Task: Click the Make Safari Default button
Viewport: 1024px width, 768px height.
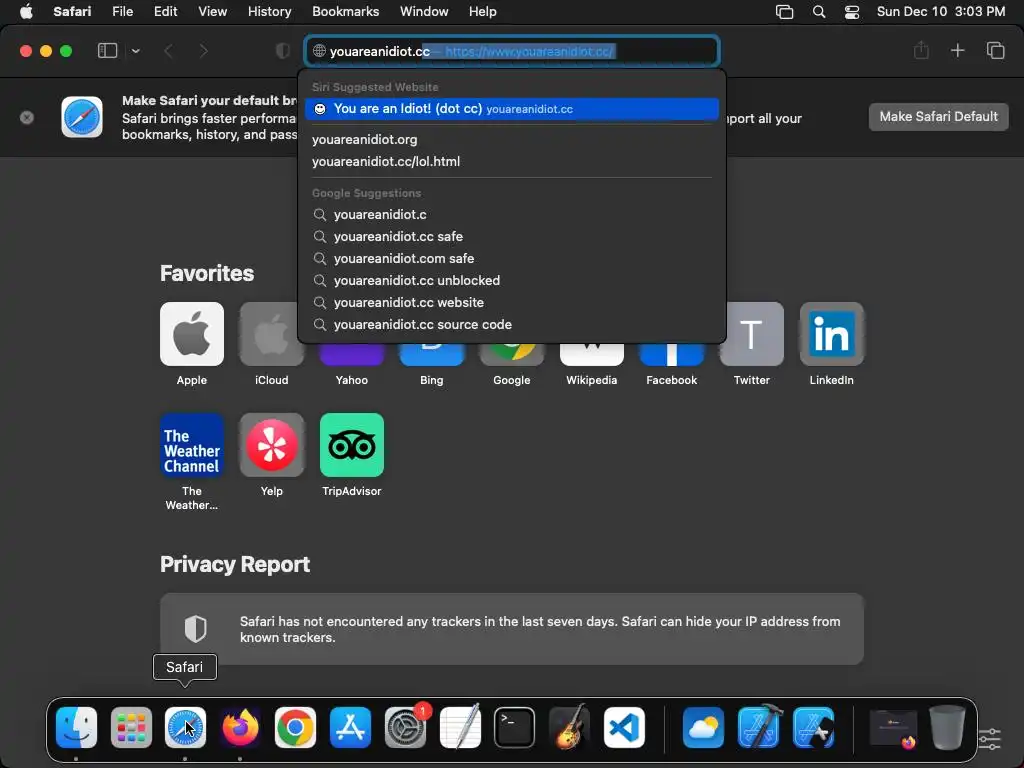Action: coord(938,117)
